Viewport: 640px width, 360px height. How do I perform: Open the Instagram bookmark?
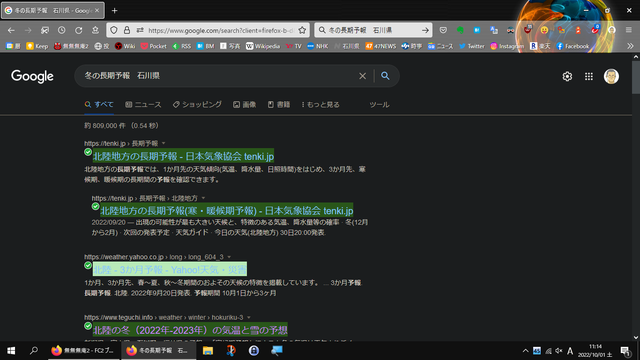pyautogui.click(x=507, y=46)
